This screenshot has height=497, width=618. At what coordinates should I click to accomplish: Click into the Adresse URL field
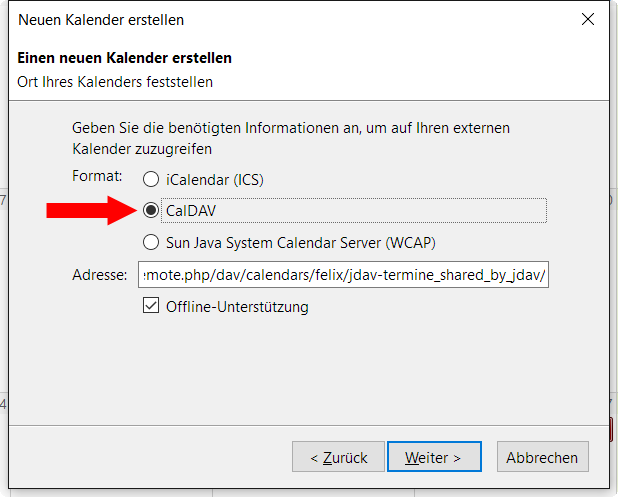click(x=343, y=274)
